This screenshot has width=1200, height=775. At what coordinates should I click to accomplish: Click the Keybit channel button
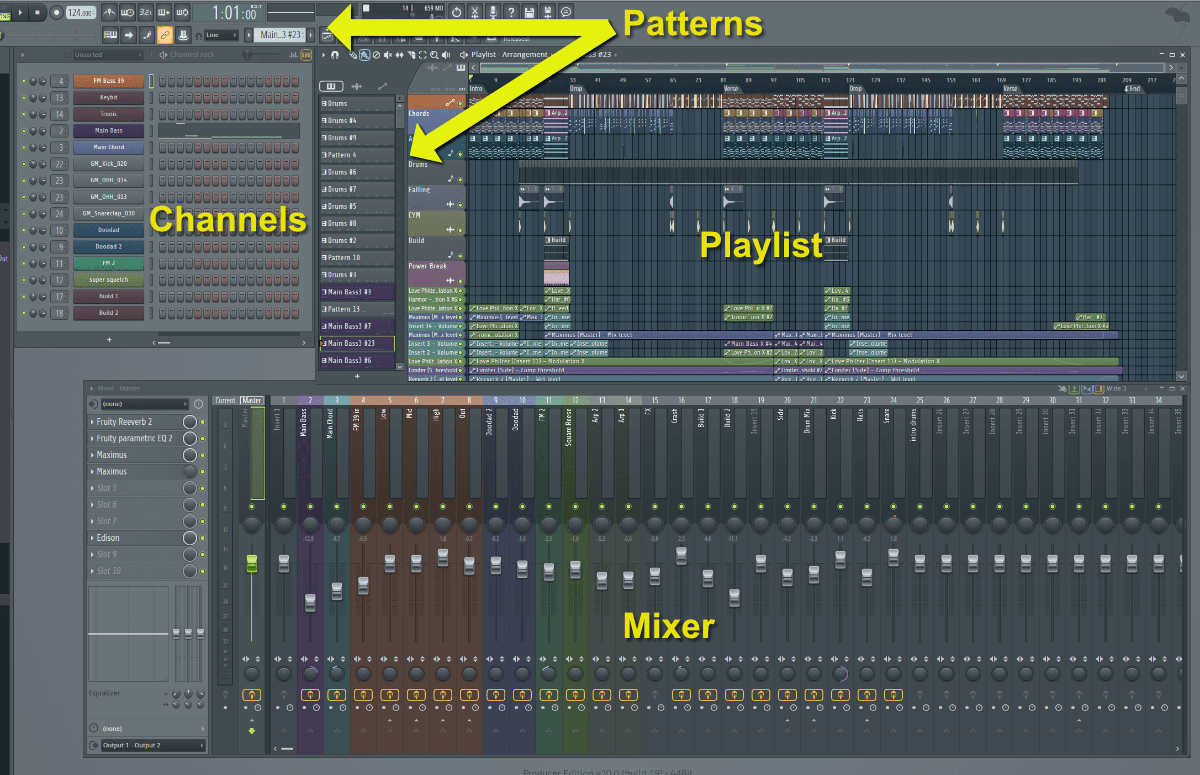(x=109, y=98)
